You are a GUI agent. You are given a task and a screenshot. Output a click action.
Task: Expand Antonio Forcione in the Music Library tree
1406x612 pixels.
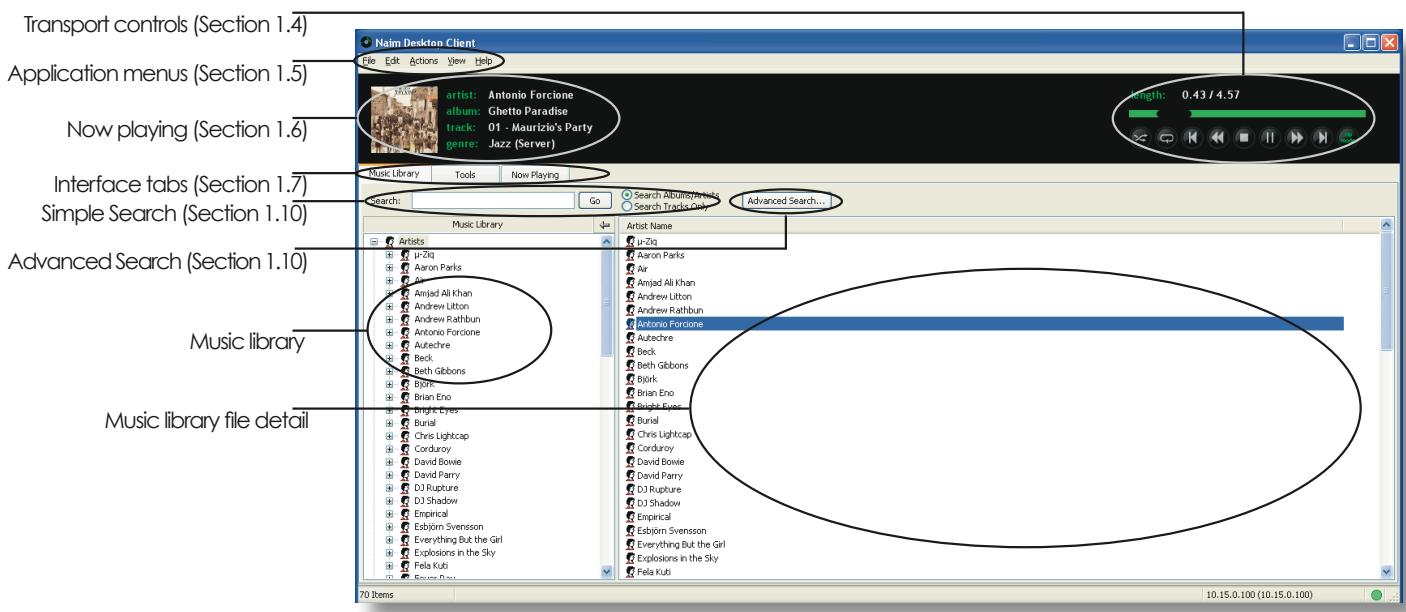coord(389,332)
